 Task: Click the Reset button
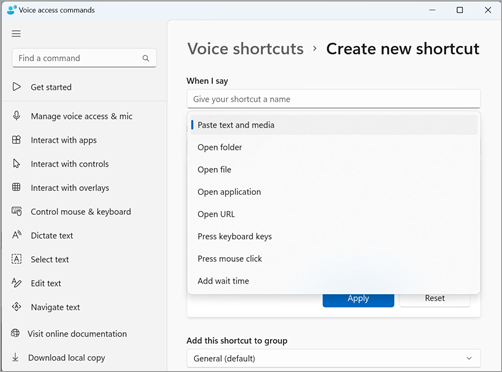point(435,300)
